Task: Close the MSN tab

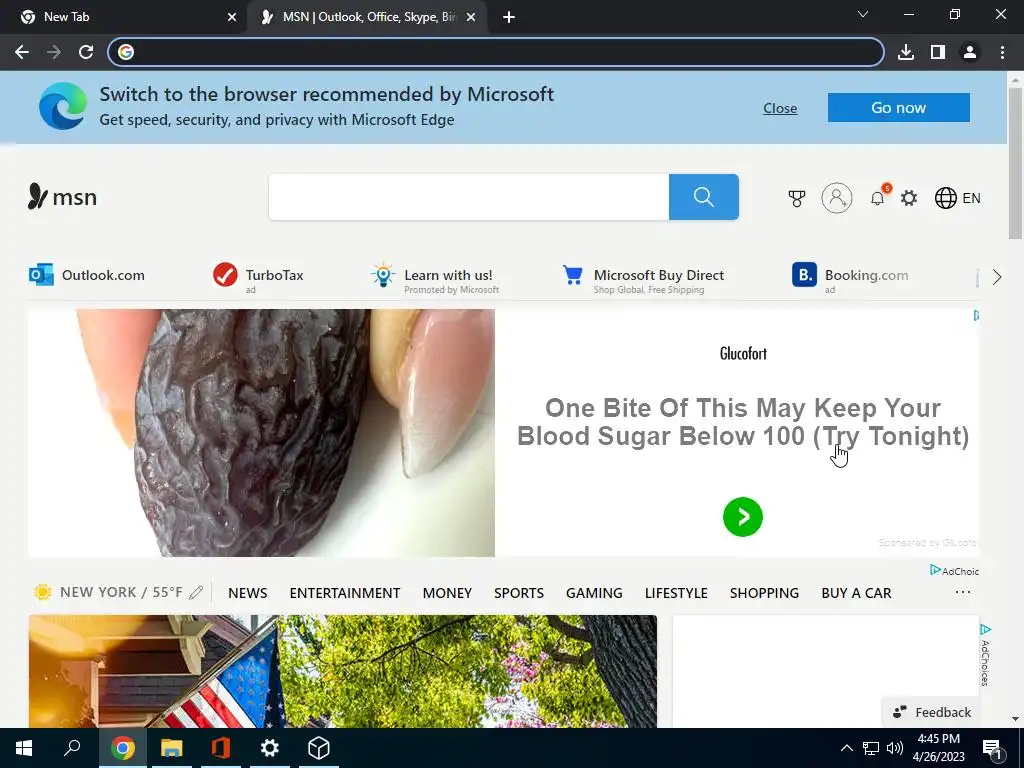Action: pos(471,18)
